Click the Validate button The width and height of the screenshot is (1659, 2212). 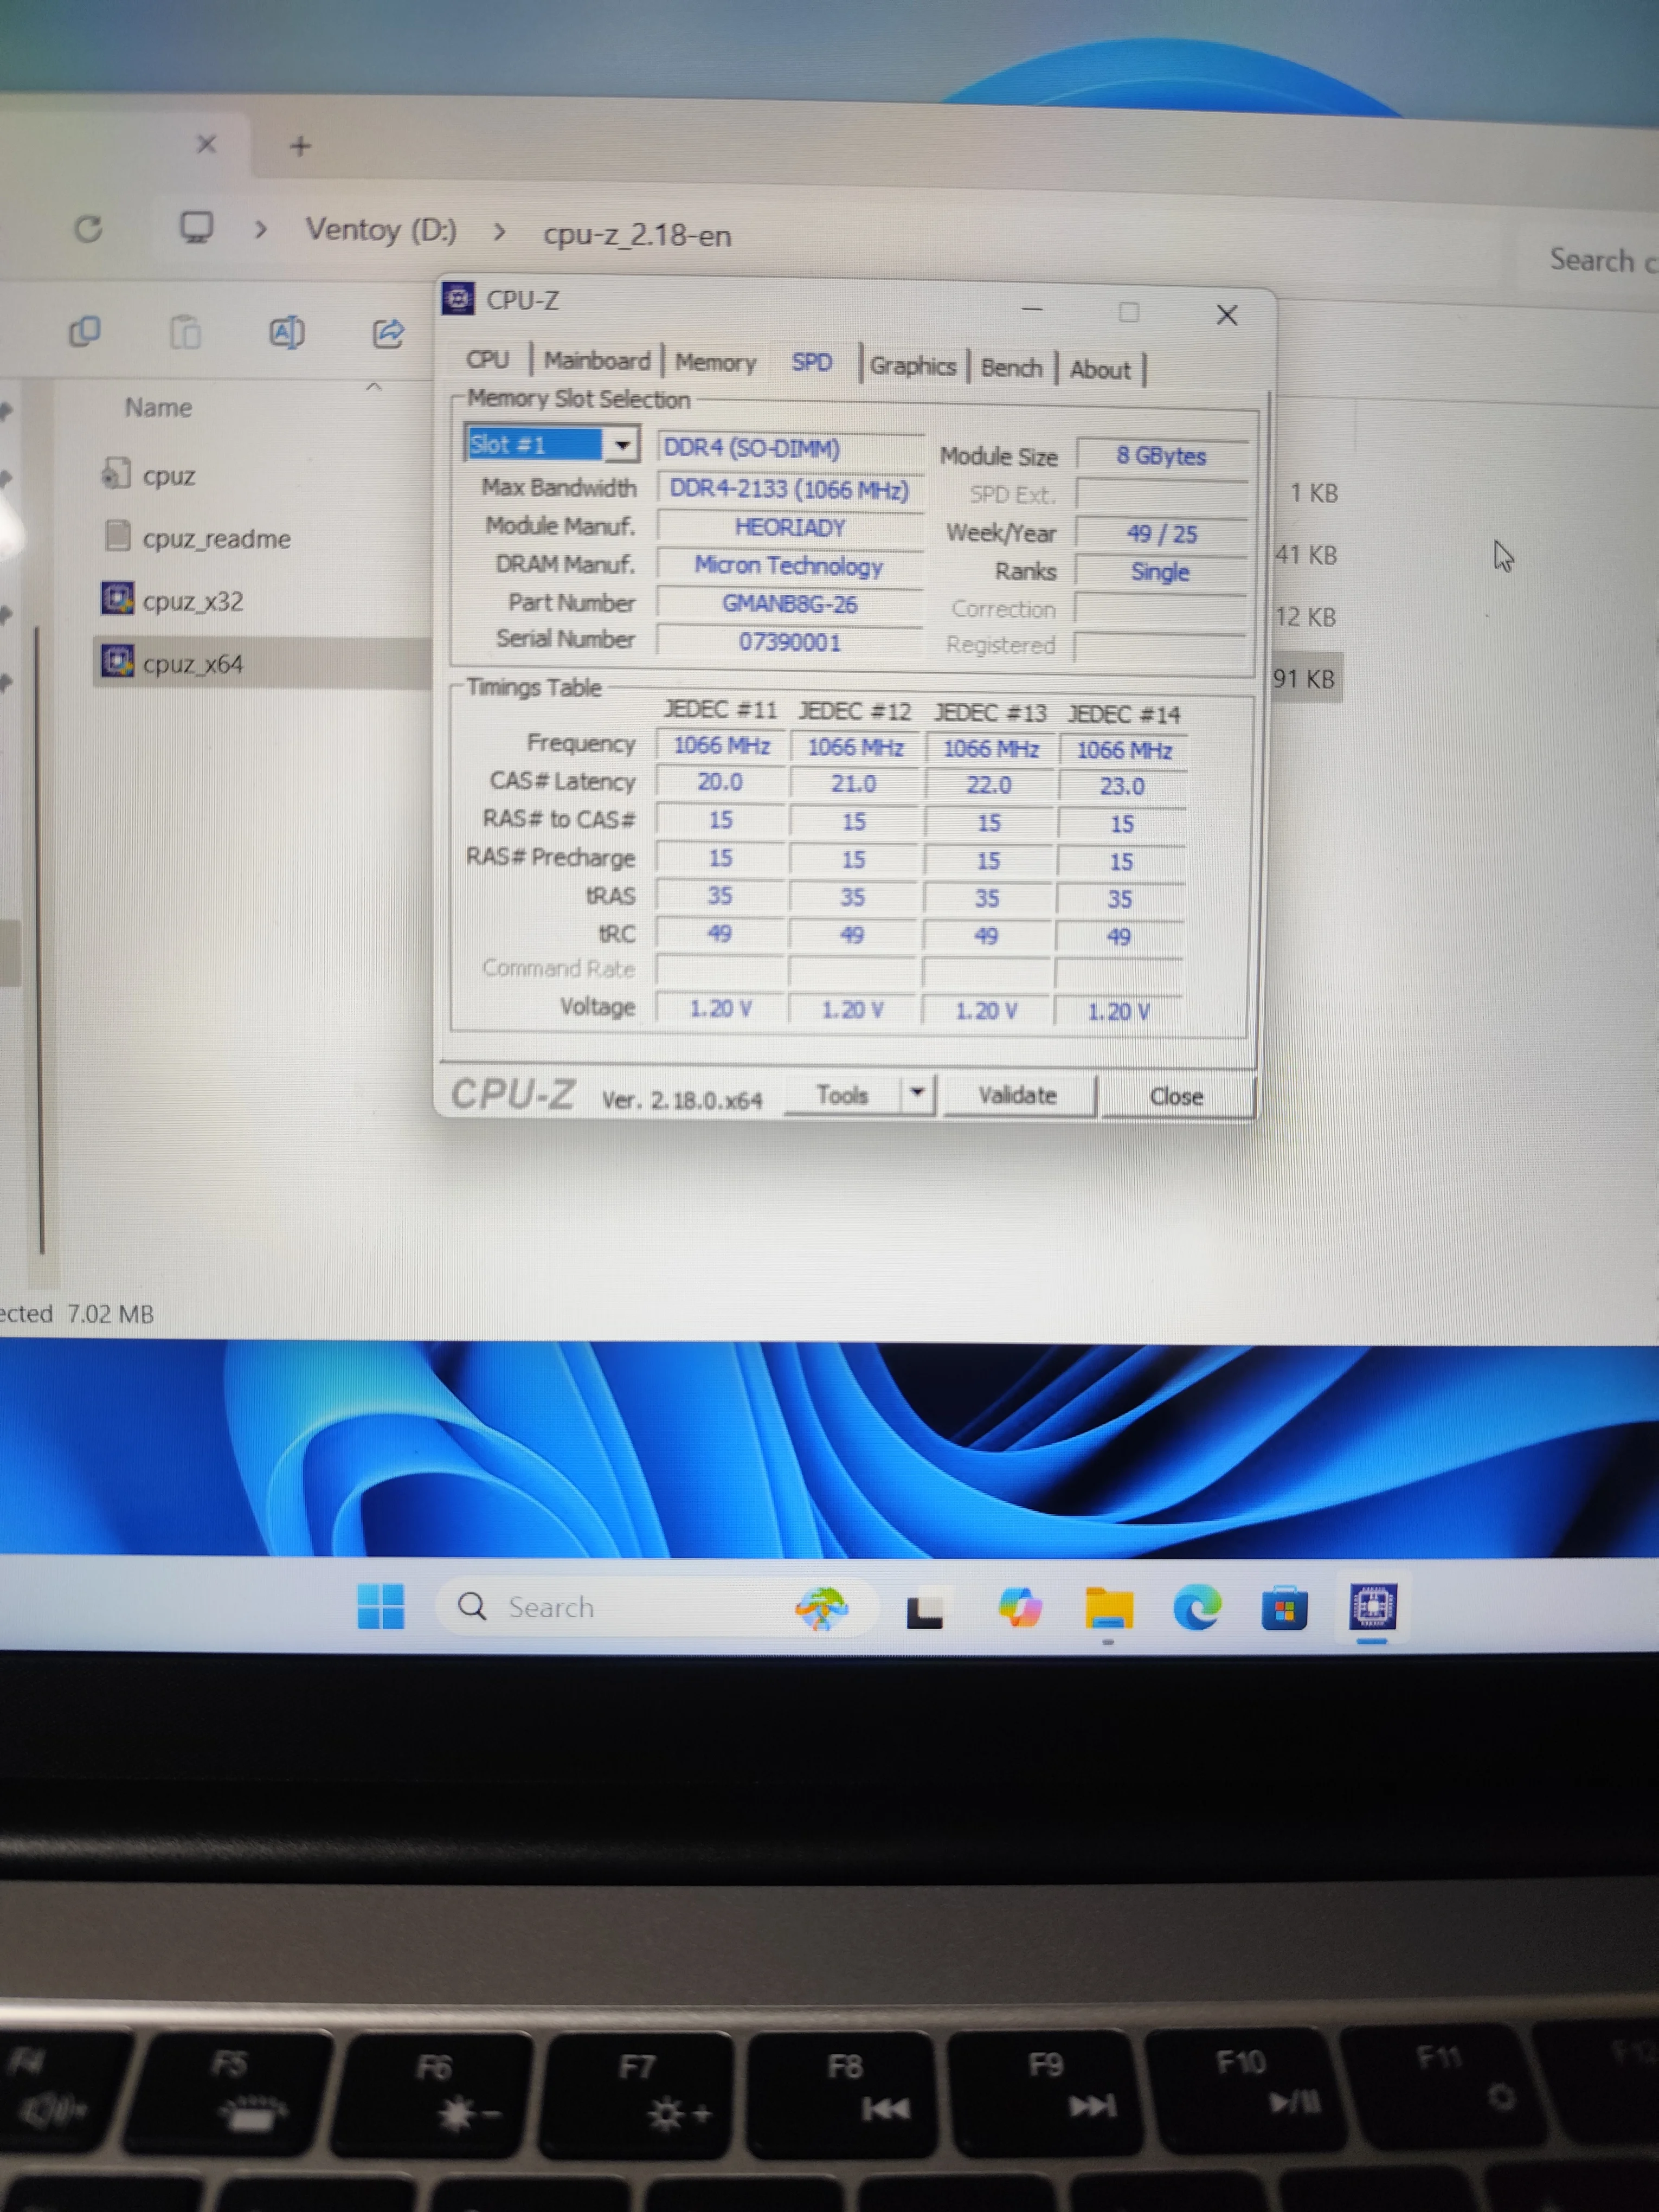1017,1096
